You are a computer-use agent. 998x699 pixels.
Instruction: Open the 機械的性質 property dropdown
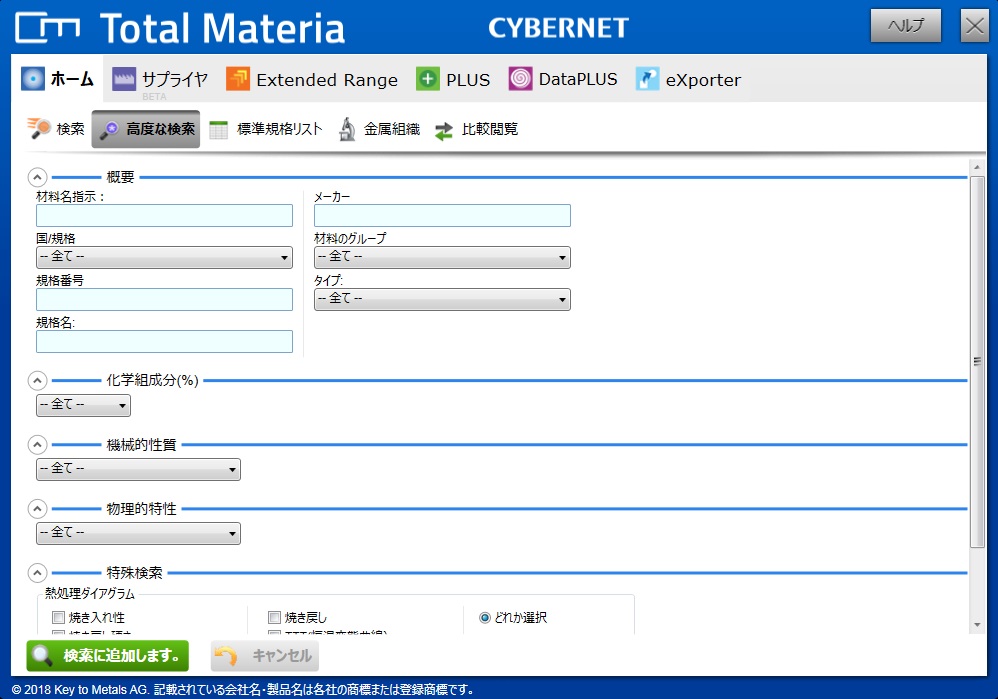coord(138,469)
